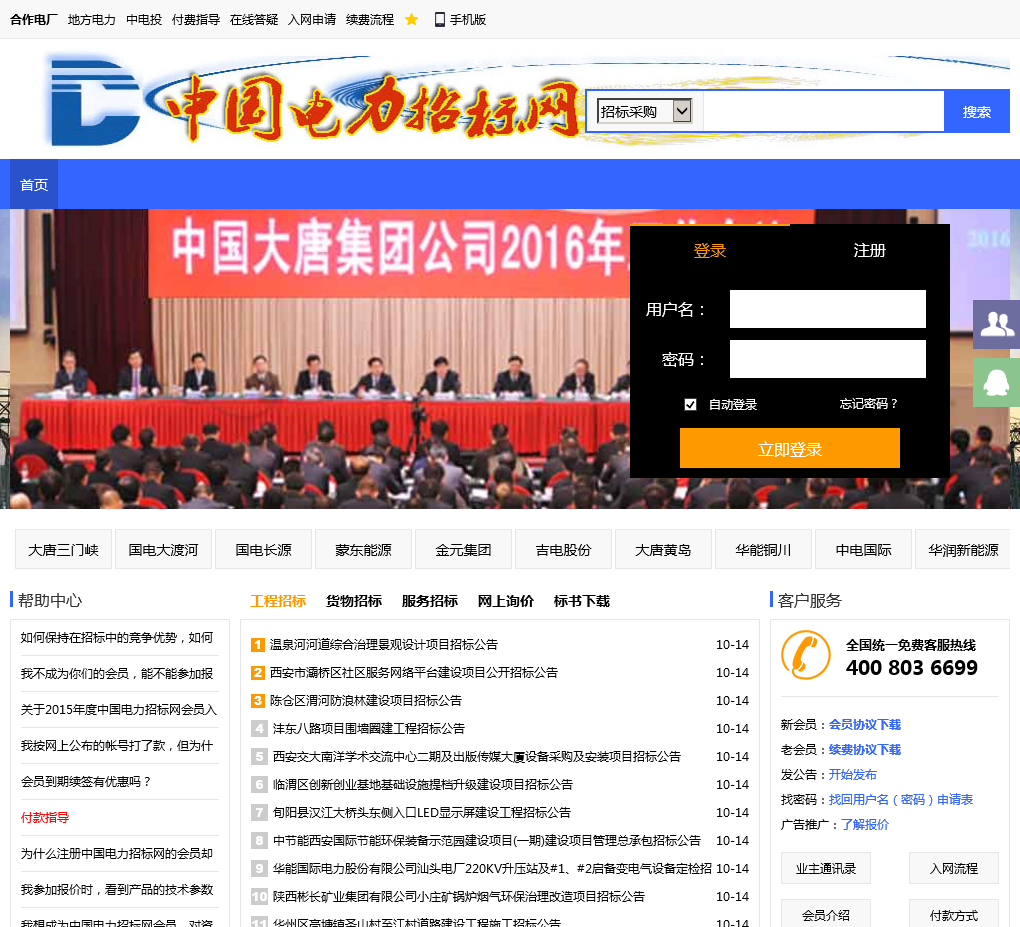Open 温泉河河道综合治理景观设计项目招标公告
The height and width of the screenshot is (927, 1020).
tap(384, 644)
